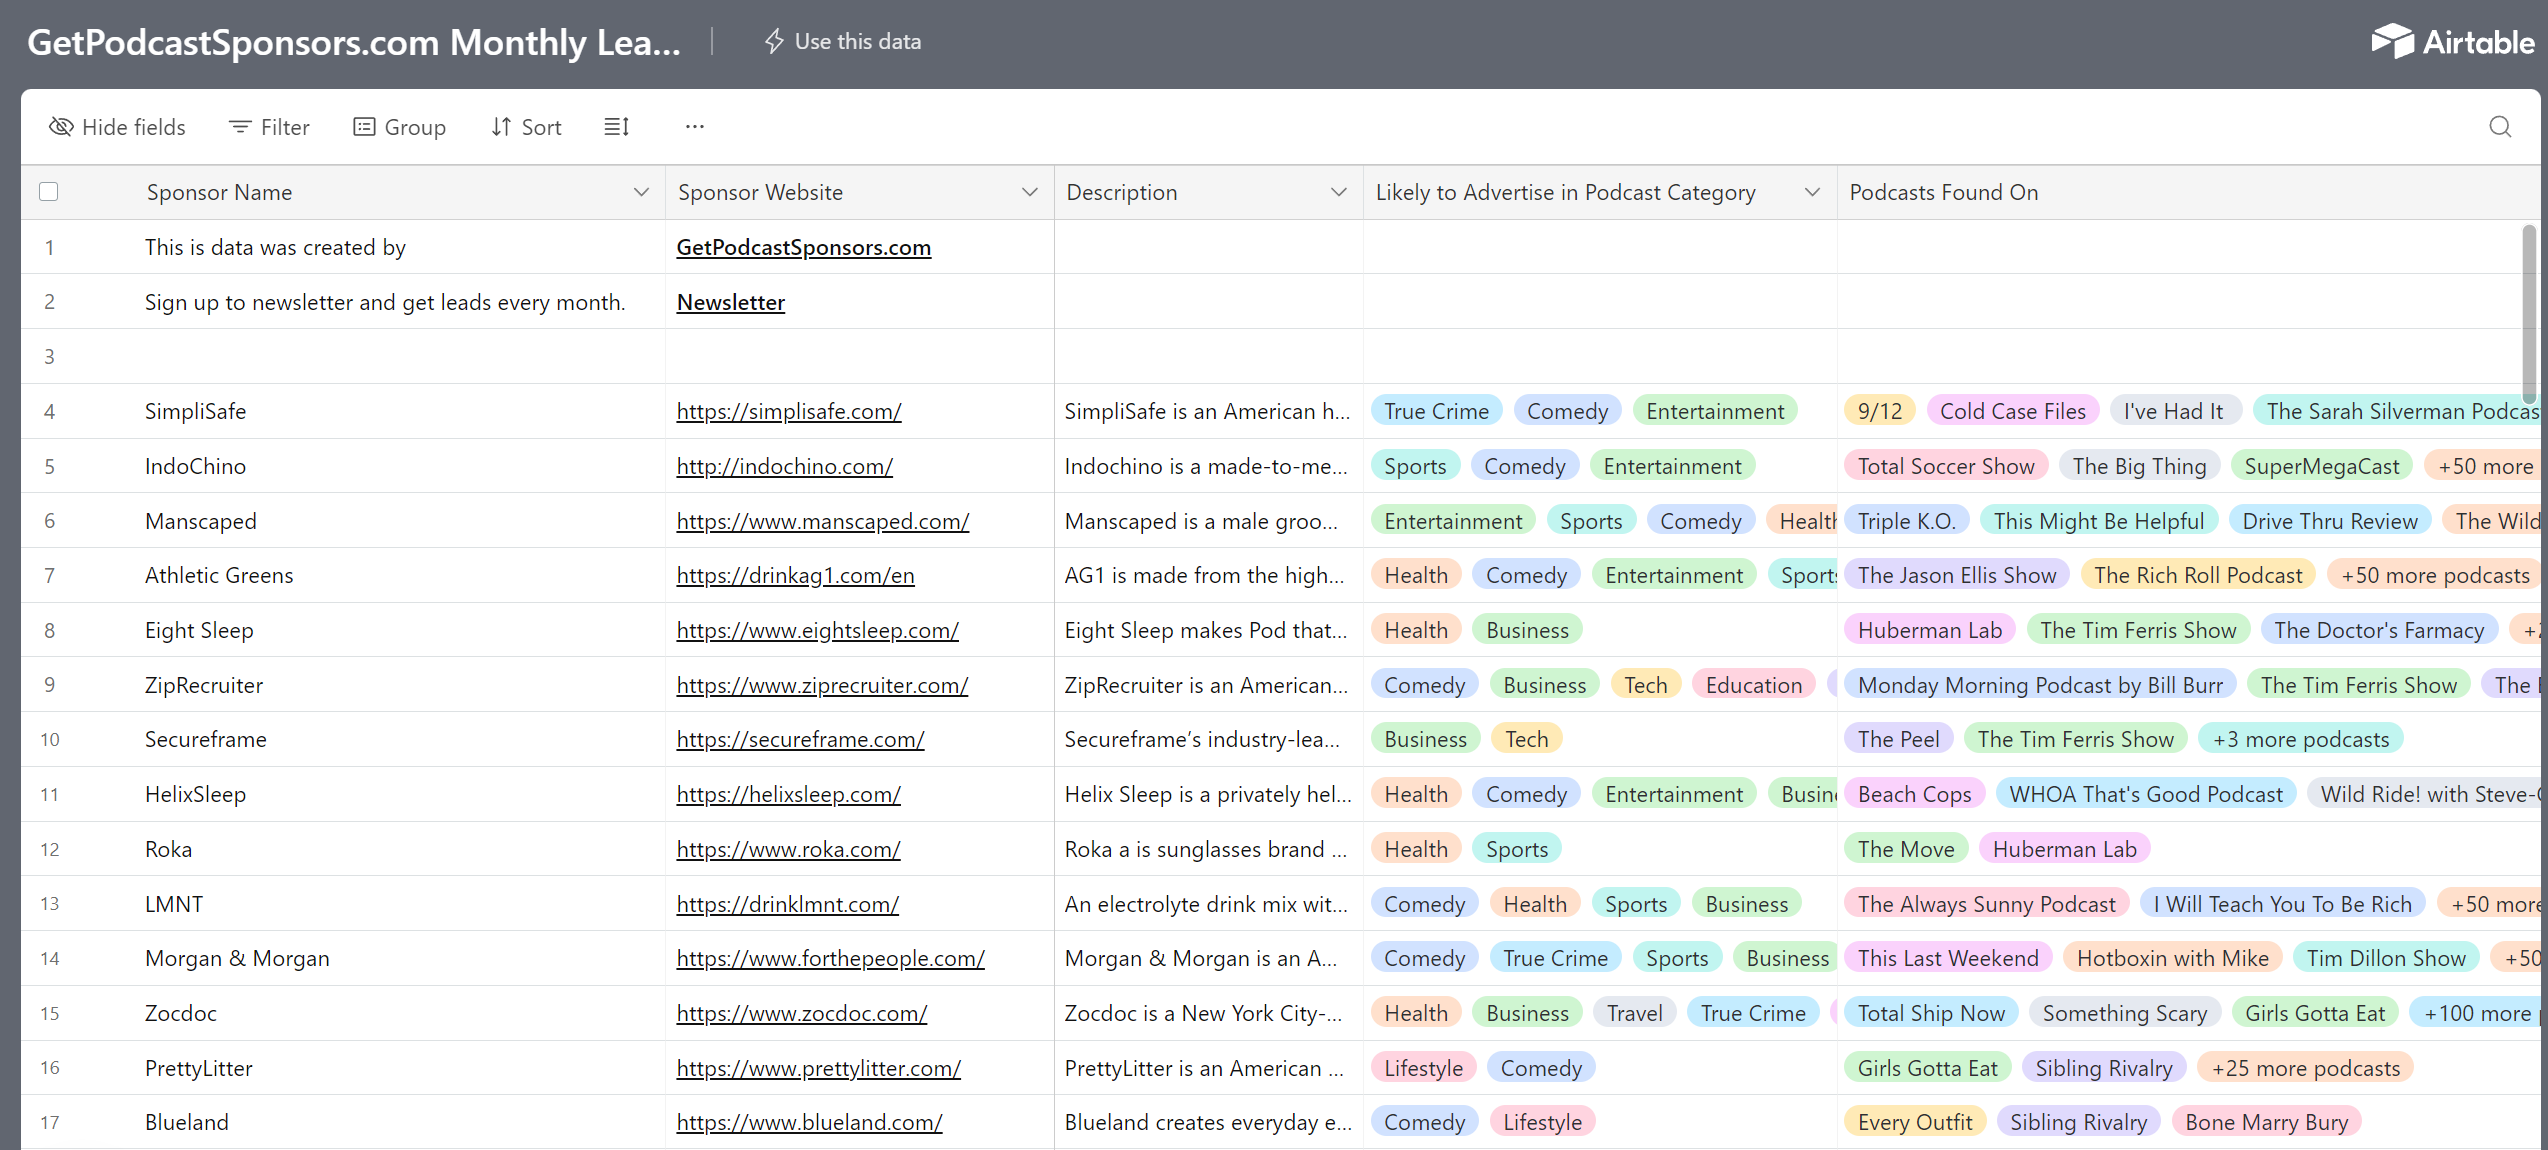Screen dimensions: 2548x1150
Task: Click the Sponsor Website header label
Action: point(760,192)
